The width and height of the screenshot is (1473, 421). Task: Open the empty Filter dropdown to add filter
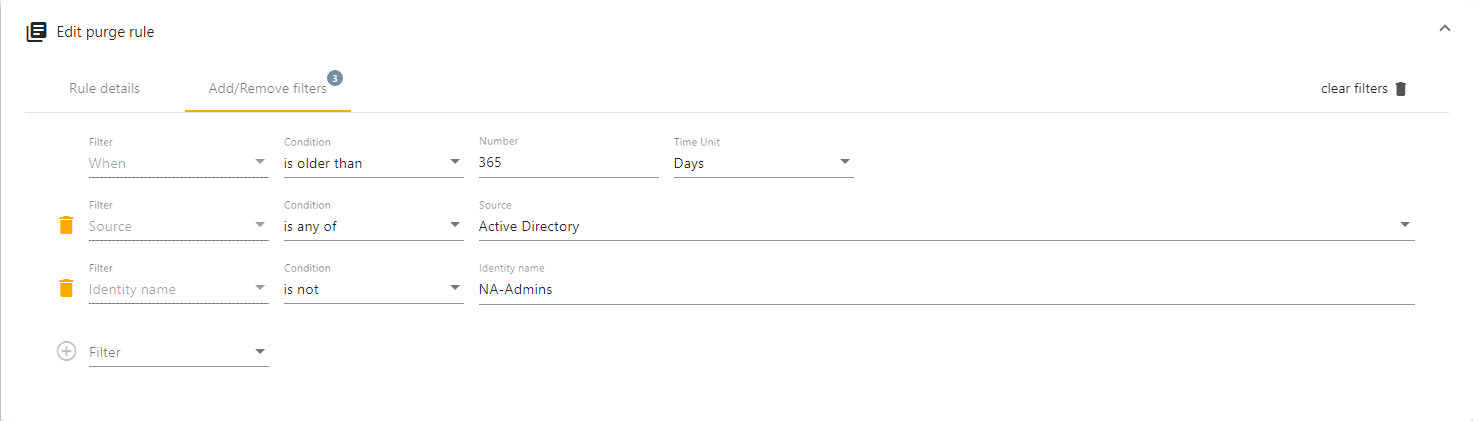(178, 352)
